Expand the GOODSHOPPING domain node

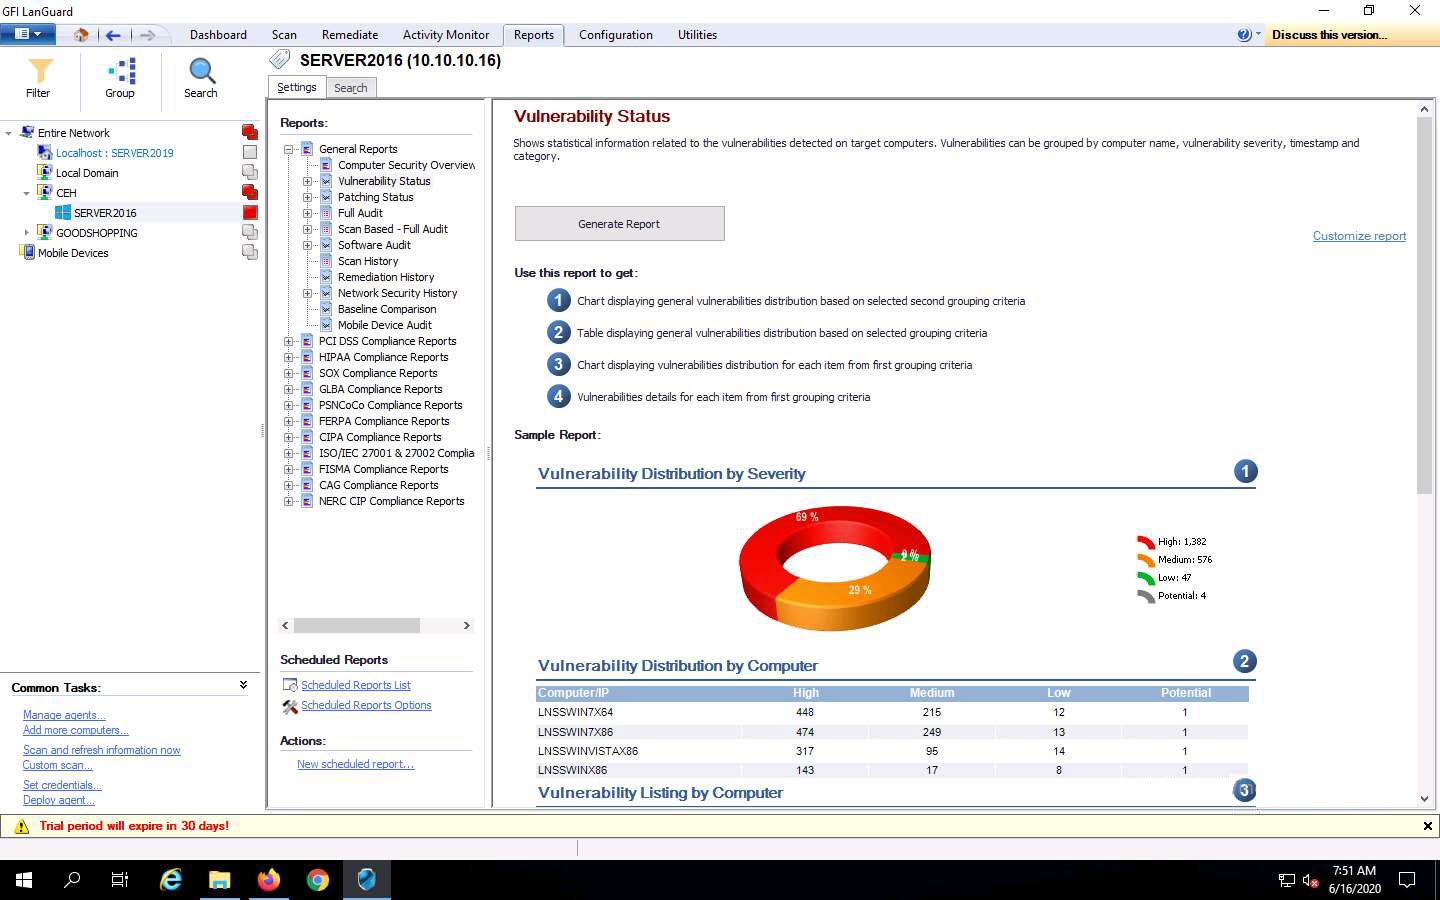(27, 233)
